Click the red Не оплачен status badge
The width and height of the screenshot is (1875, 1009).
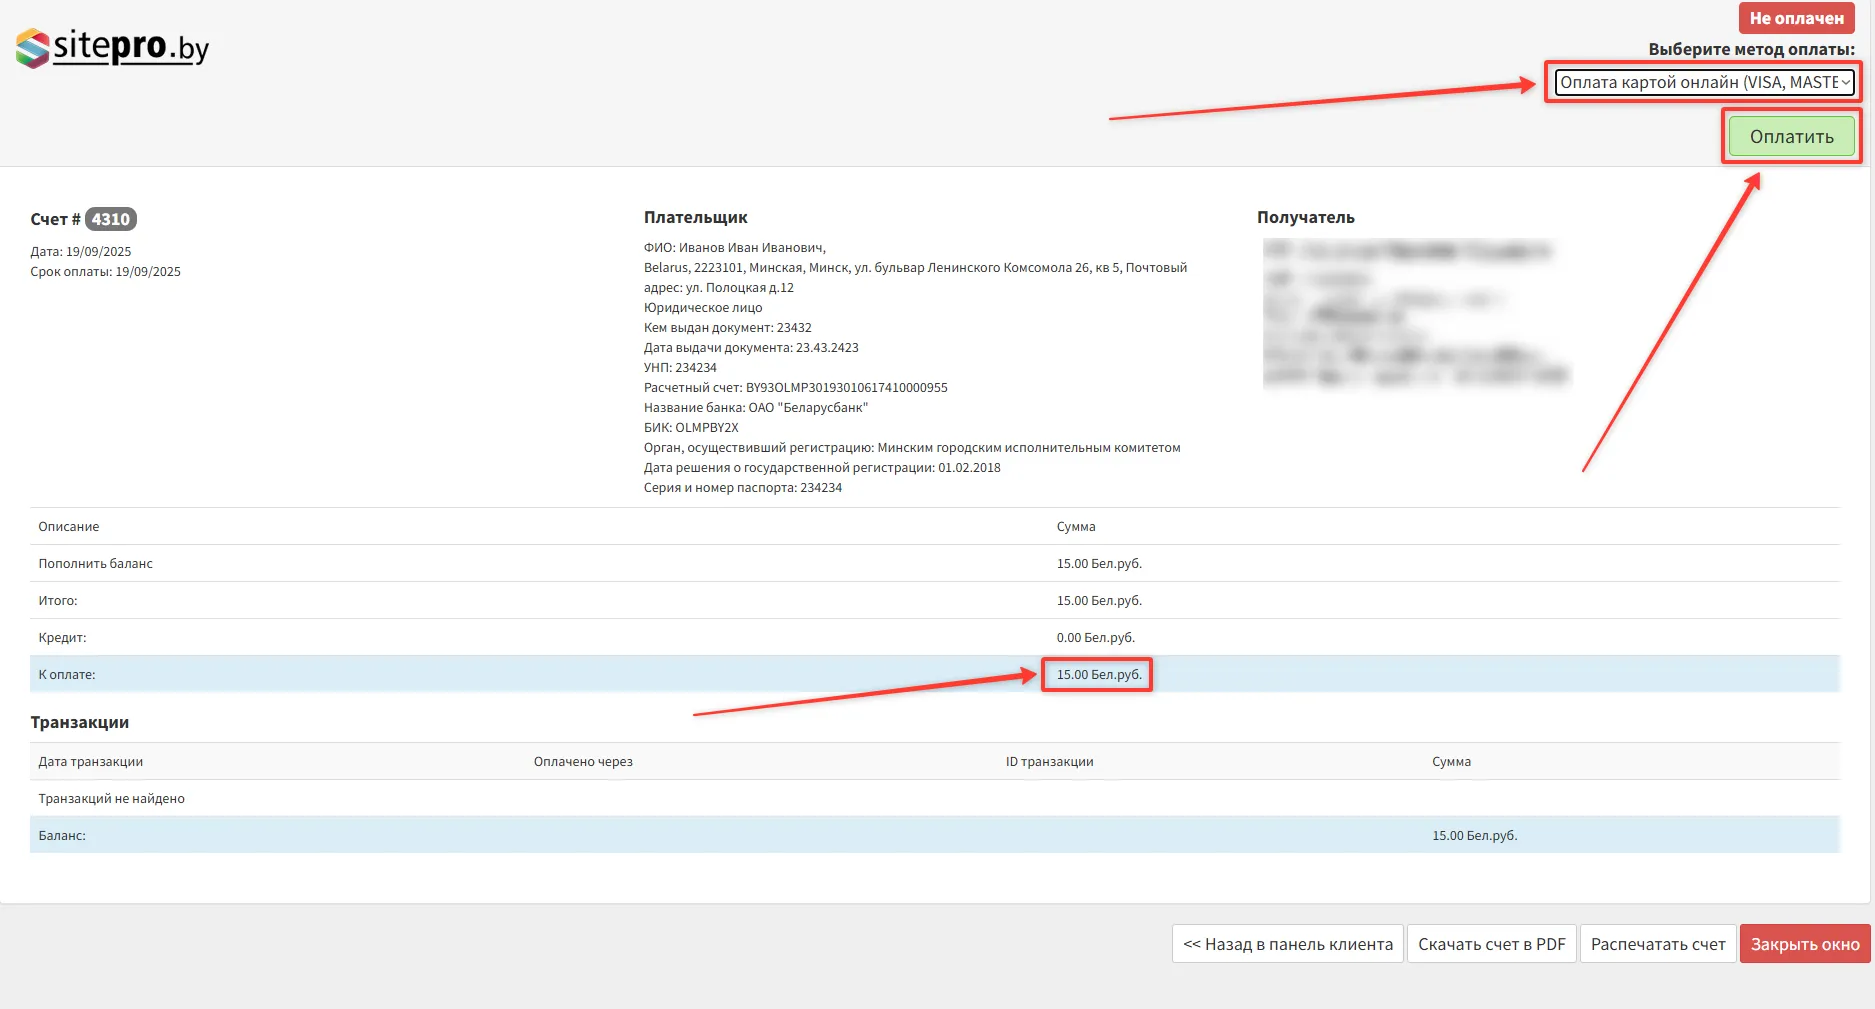(1796, 18)
